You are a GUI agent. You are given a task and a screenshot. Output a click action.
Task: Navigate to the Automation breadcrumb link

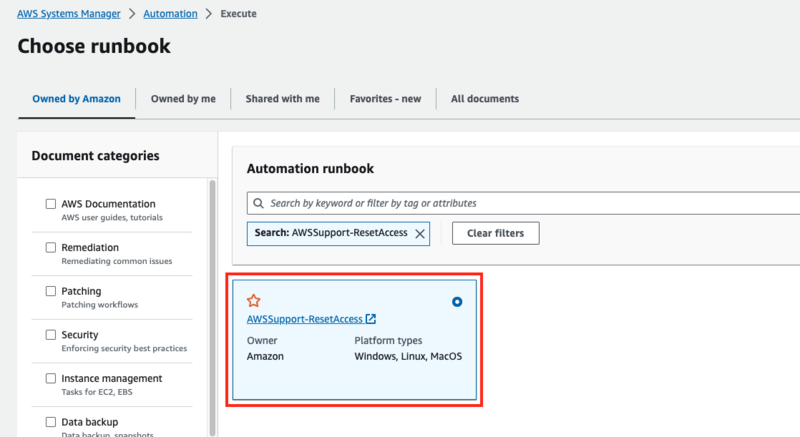coord(170,14)
